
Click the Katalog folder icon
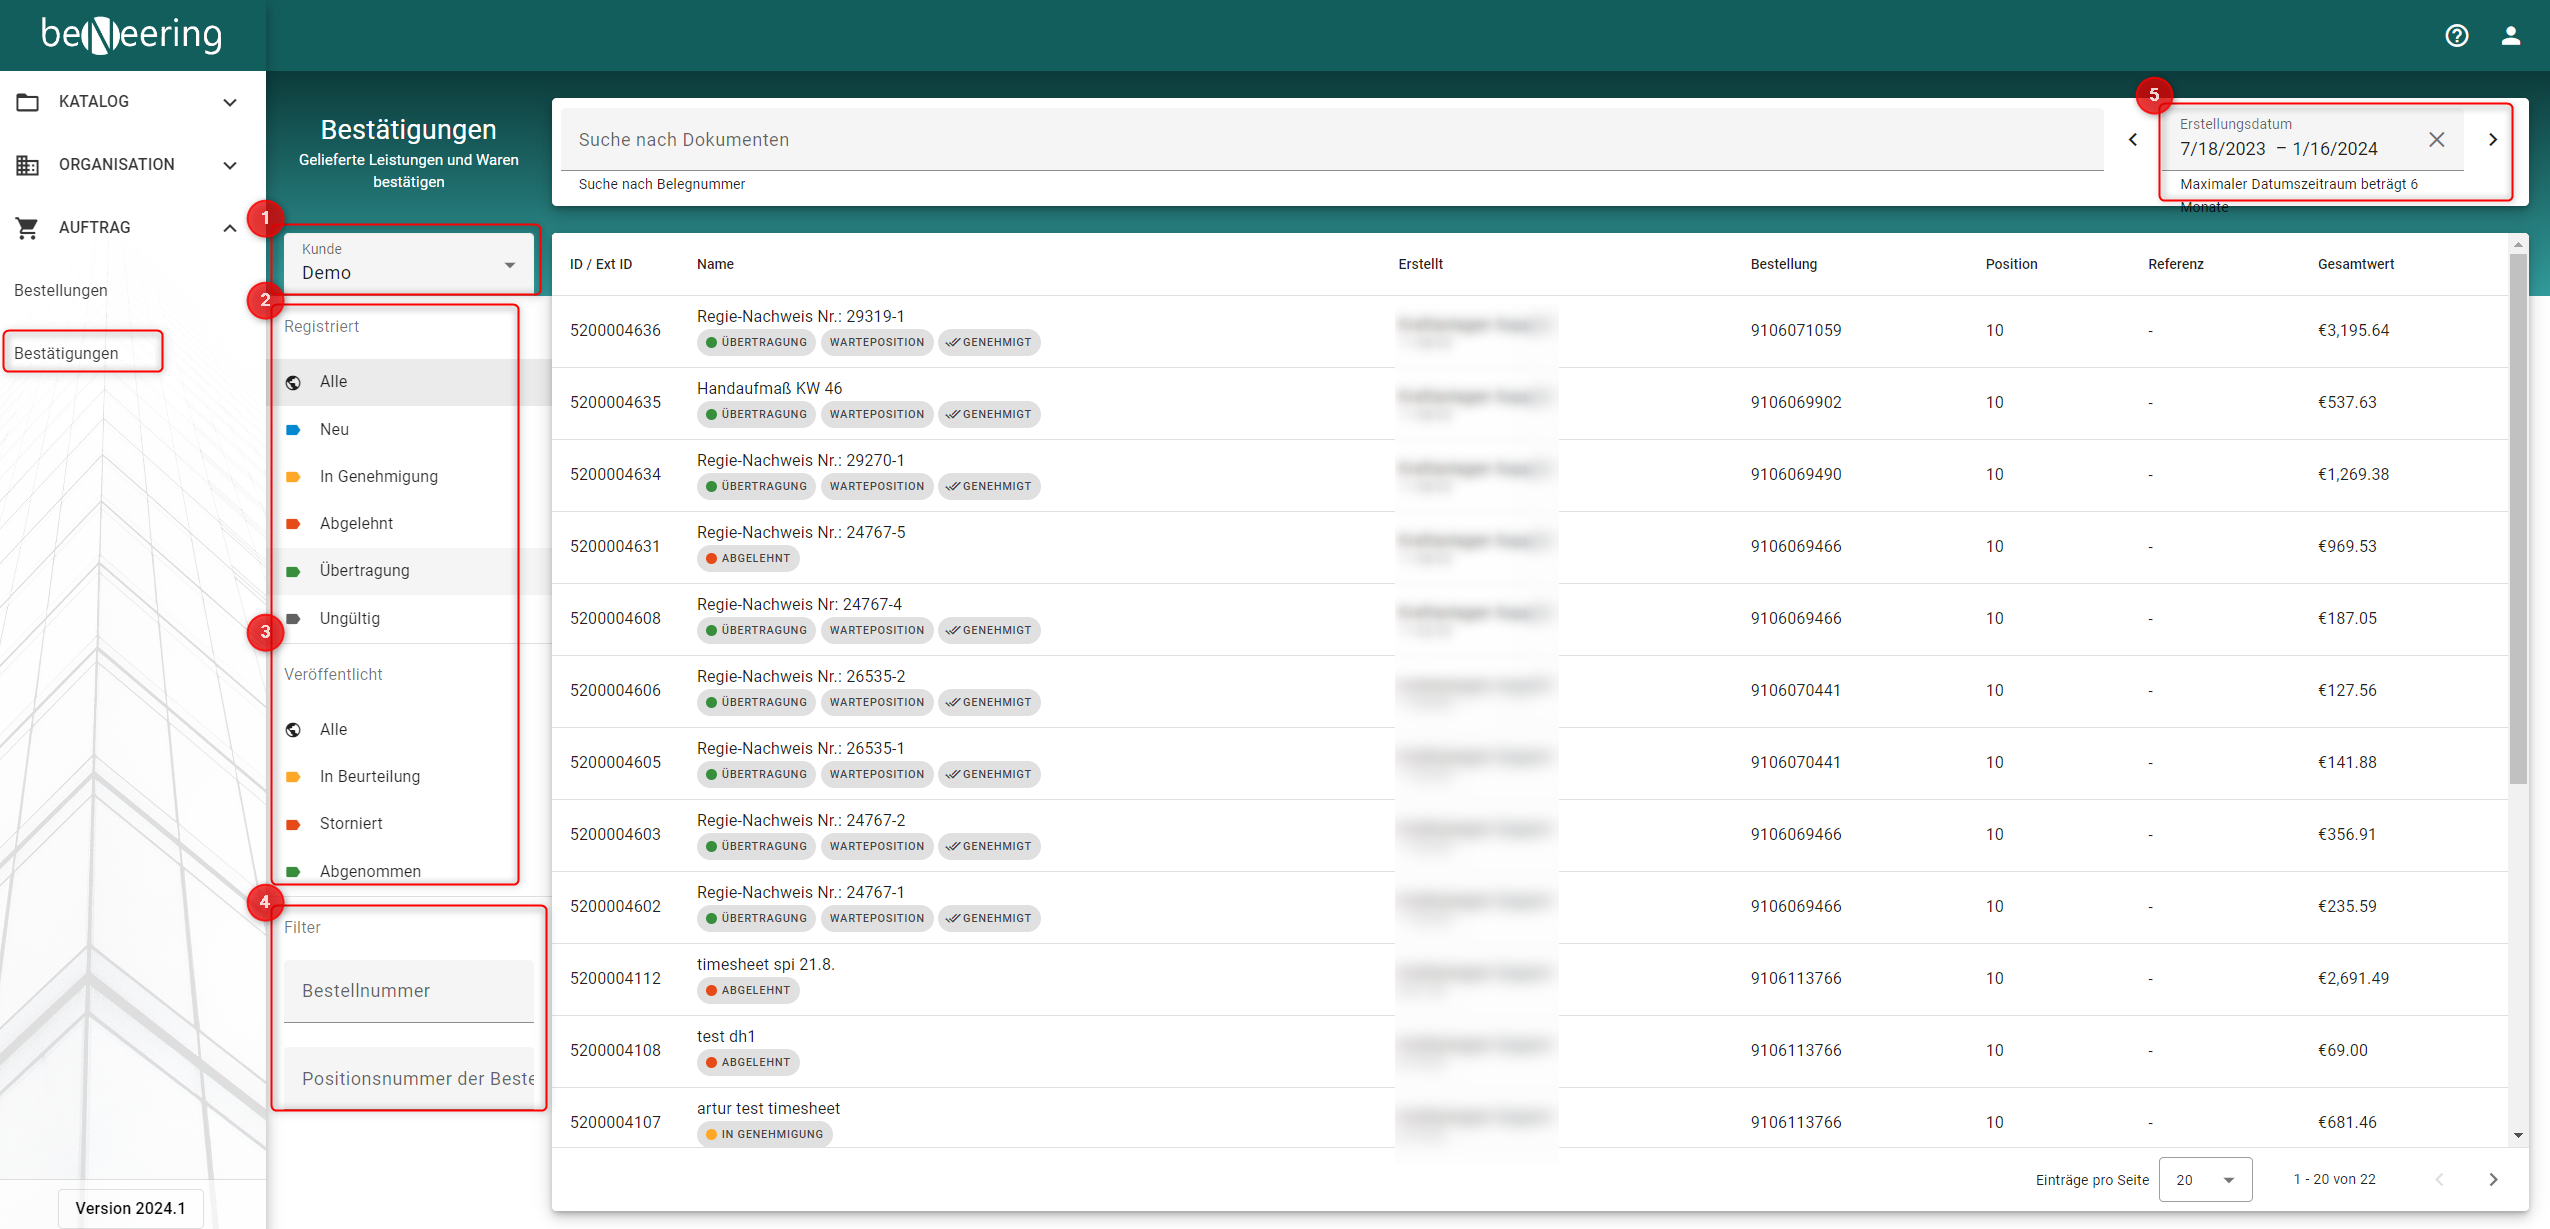(27, 102)
